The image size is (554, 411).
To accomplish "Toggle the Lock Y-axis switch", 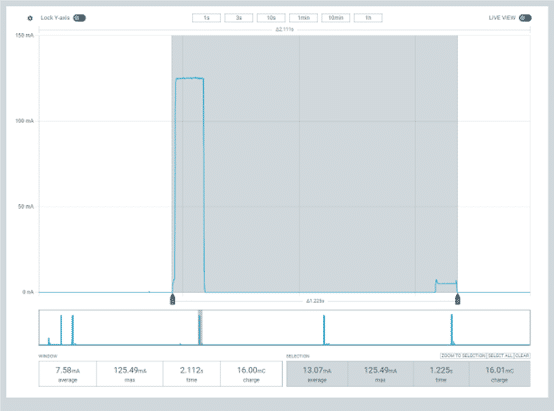I will coord(79,18).
